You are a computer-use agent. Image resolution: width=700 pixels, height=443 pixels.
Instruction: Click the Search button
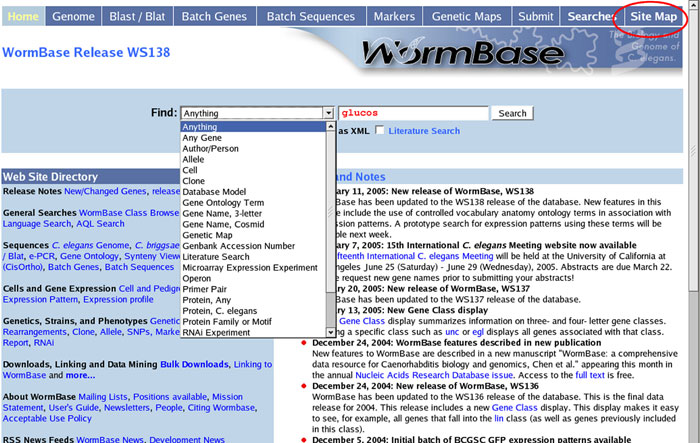click(x=512, y=113)
